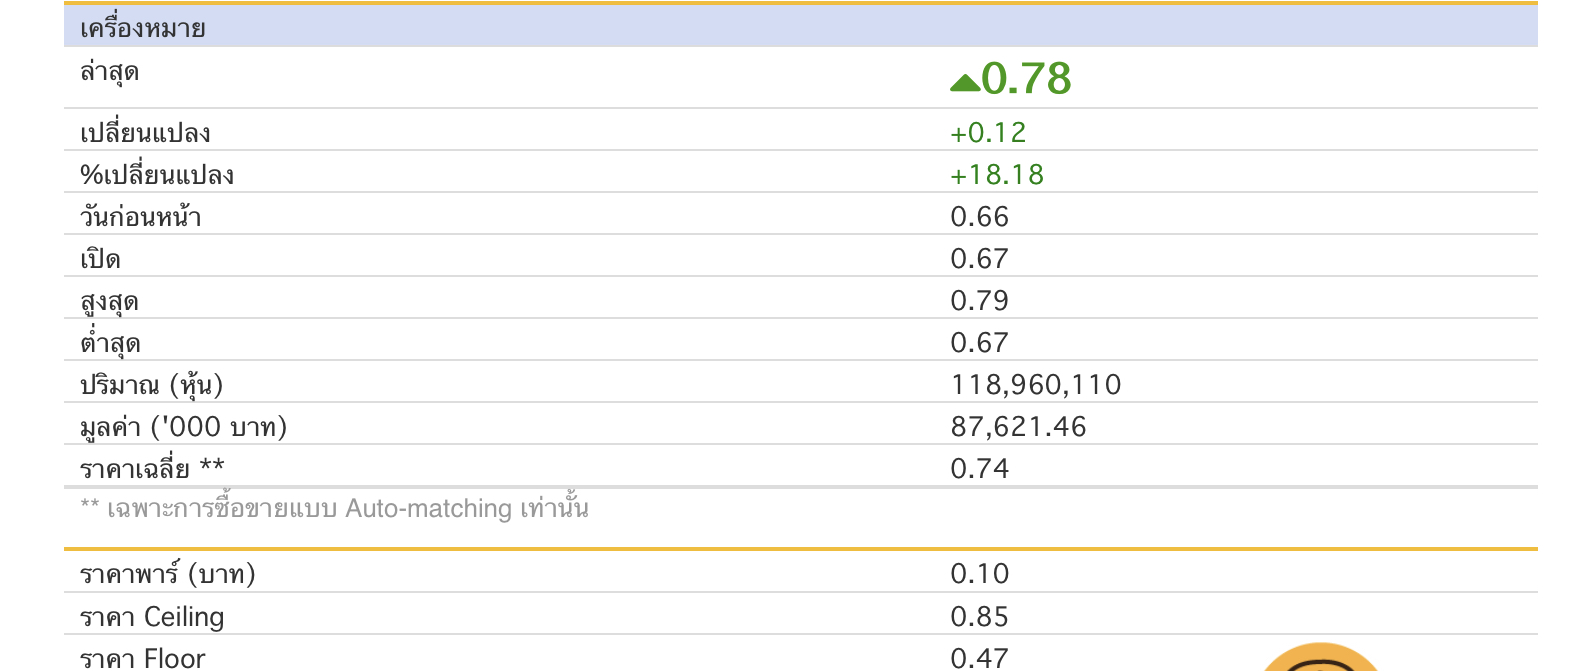The image size is (1596, 671).
Task: Click the ต่ำสุด low price label
Action: point(110,343)
